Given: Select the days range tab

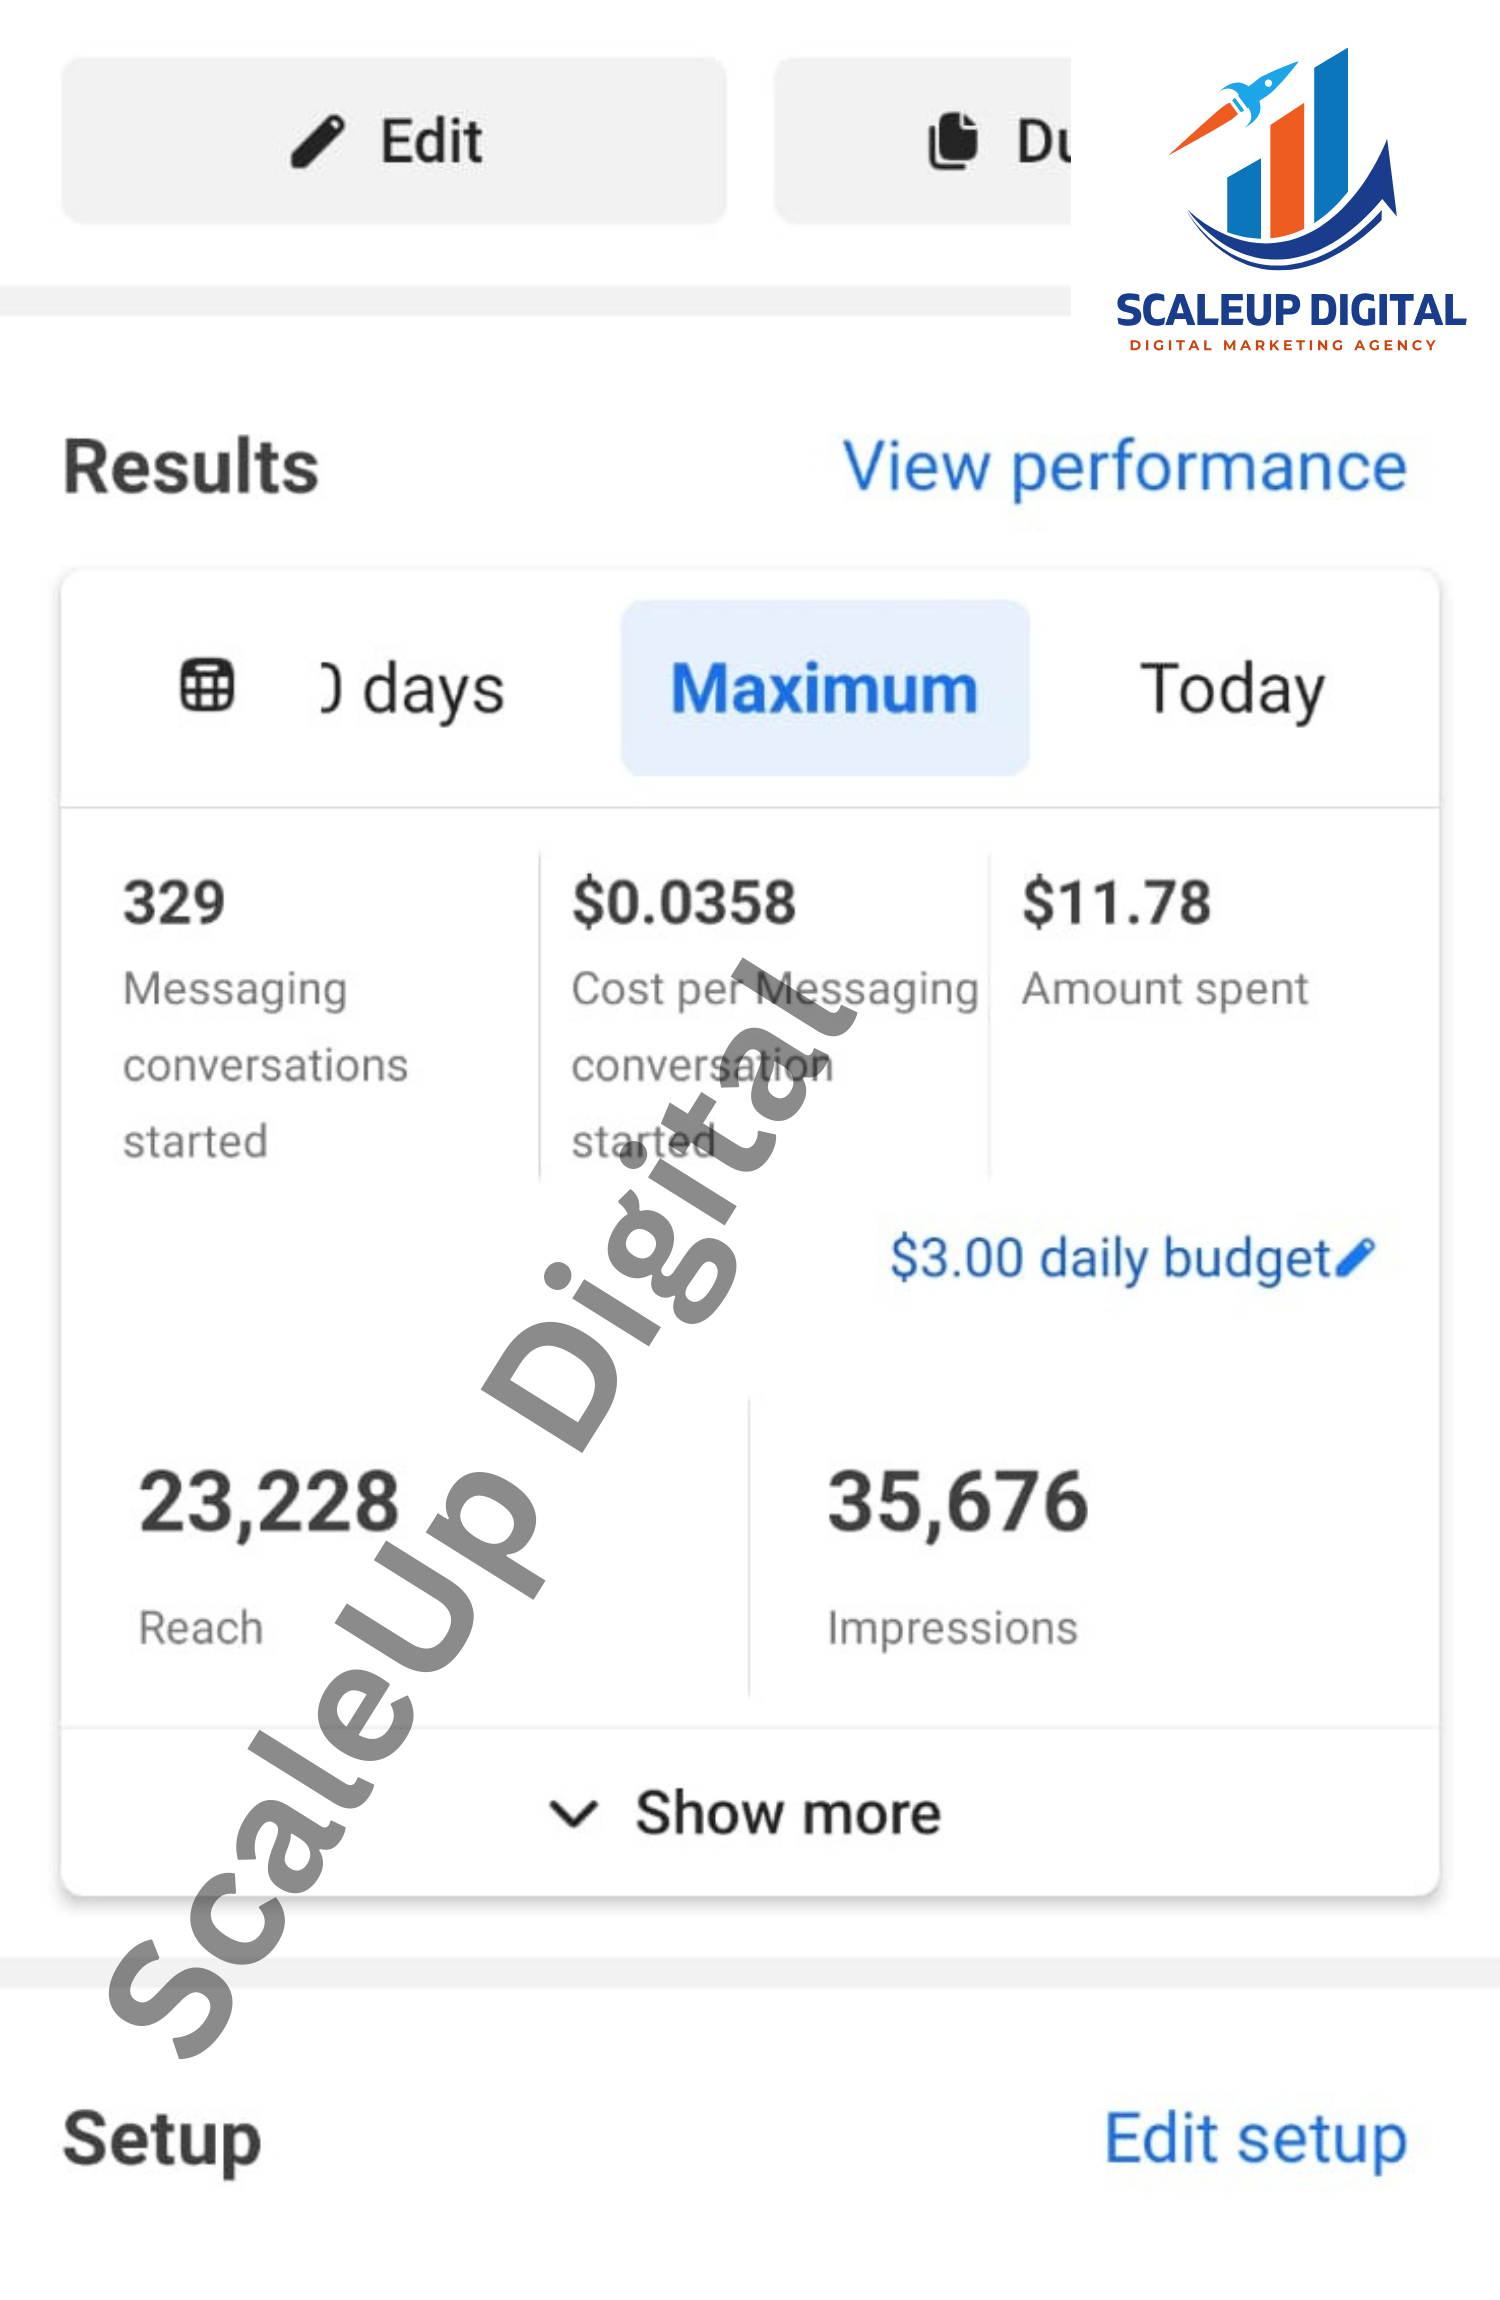Looking at the screenshot, I should coord(414,688).
